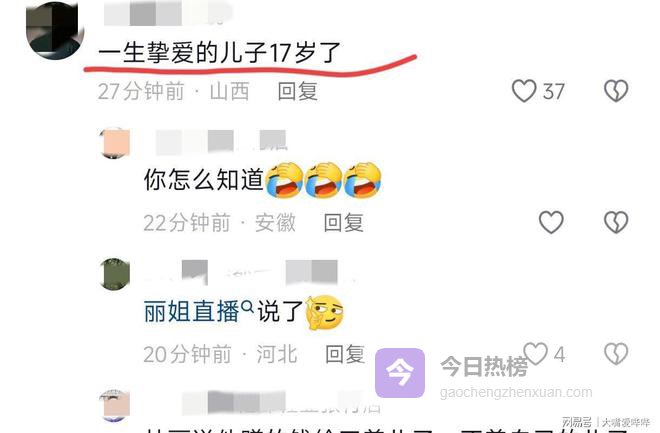Open the 丽姐直播 search link
Viewport: 660px width, 433px height.
click(x=192, y=312)
